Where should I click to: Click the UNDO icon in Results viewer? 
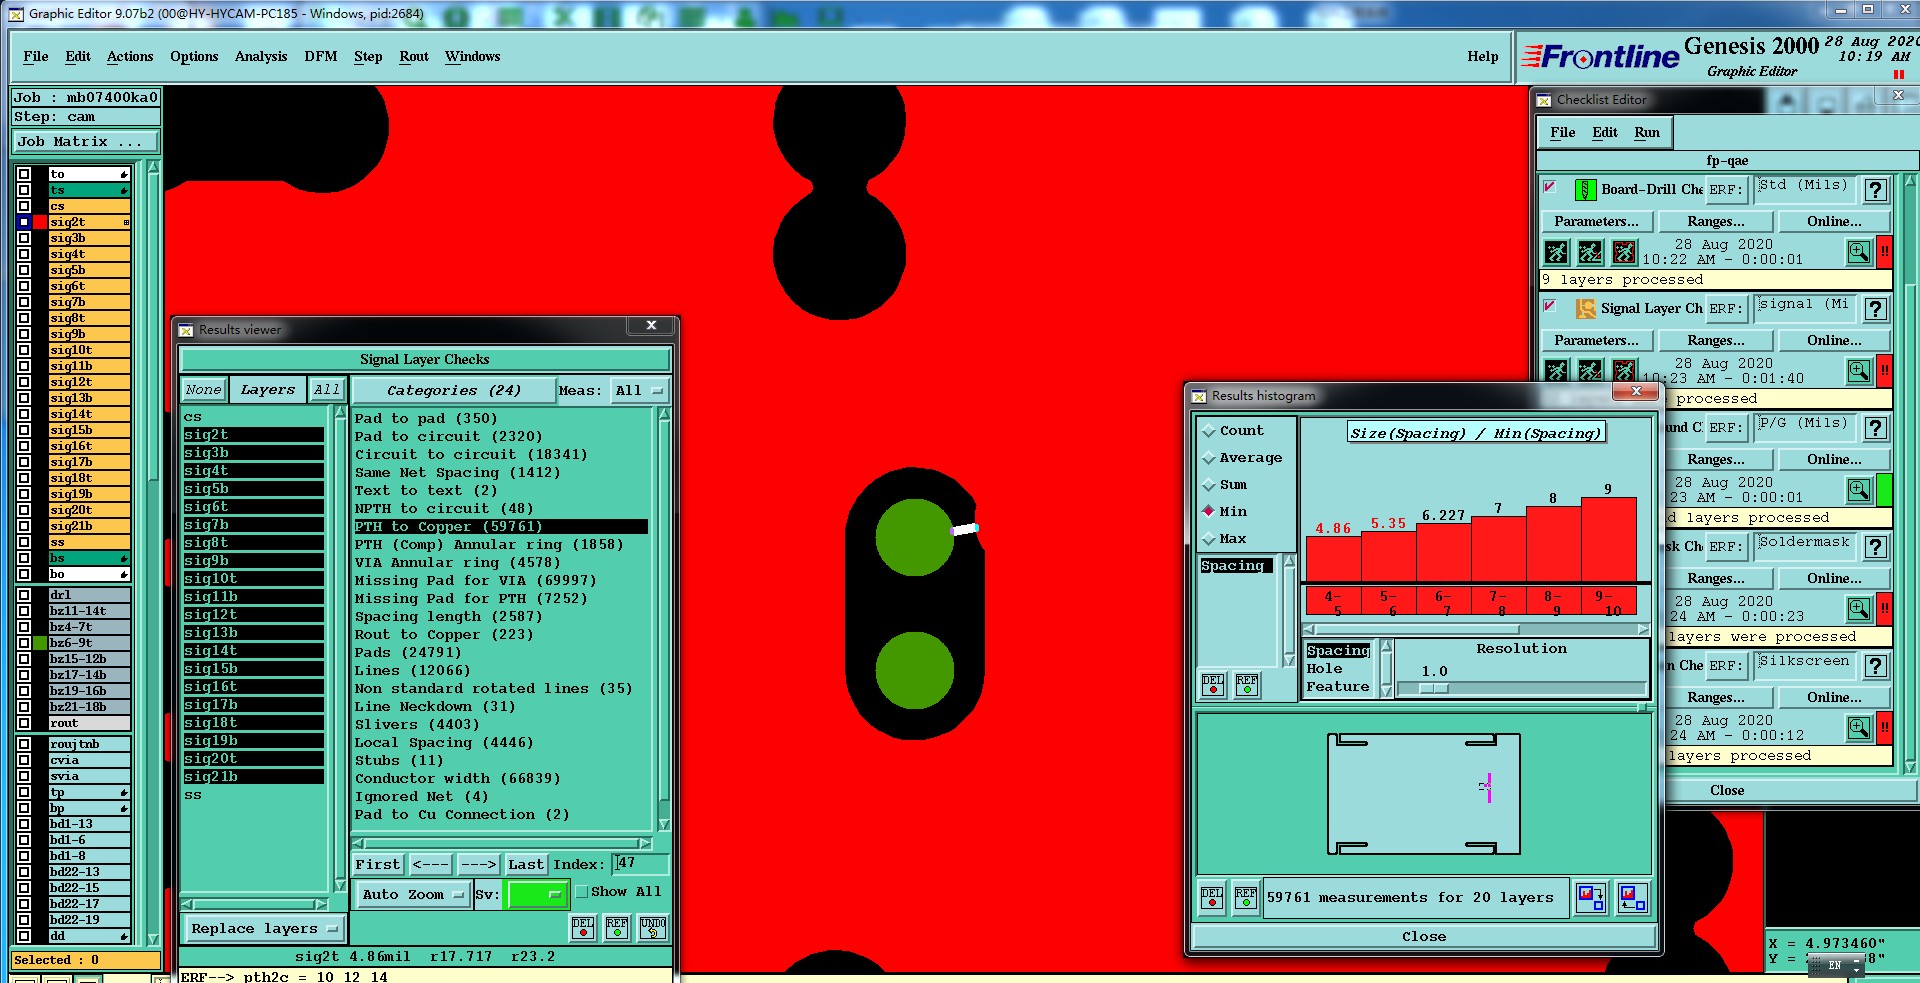point(653,928)
